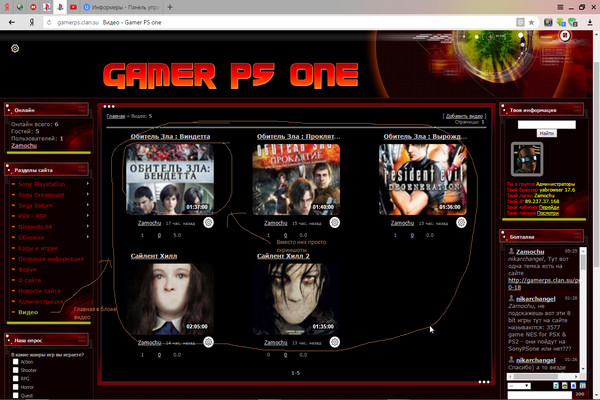The height and width of the screenshot is (400, 600).
Task: Open settings gear under Обитель Зла : Проклятие
Action: coord(334,222)
